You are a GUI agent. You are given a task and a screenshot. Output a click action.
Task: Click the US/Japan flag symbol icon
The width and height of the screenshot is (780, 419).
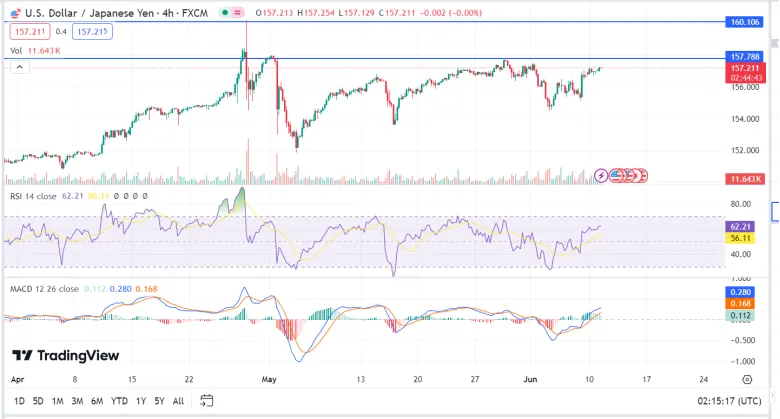15,13
